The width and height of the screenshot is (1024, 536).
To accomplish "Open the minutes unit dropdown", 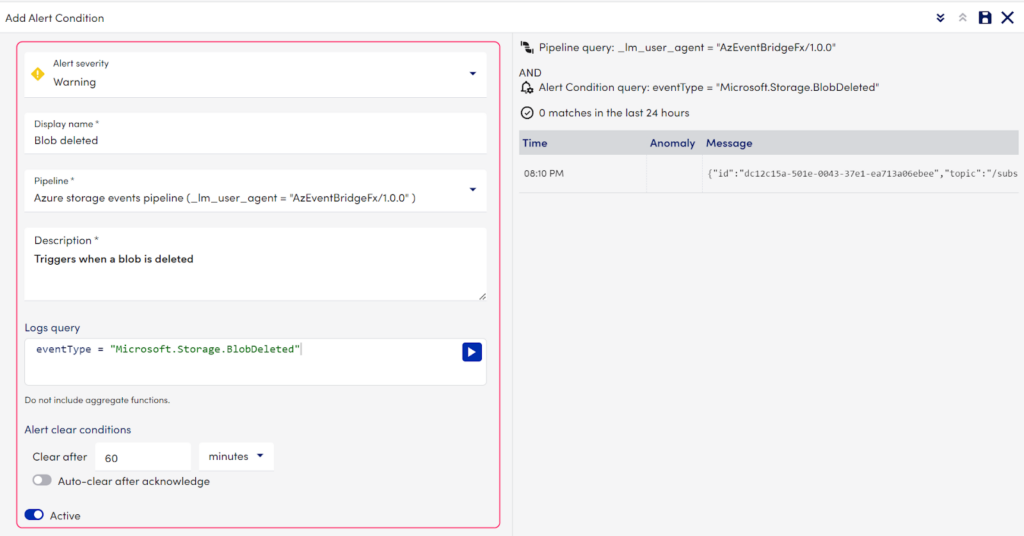I will click(236, 456).
